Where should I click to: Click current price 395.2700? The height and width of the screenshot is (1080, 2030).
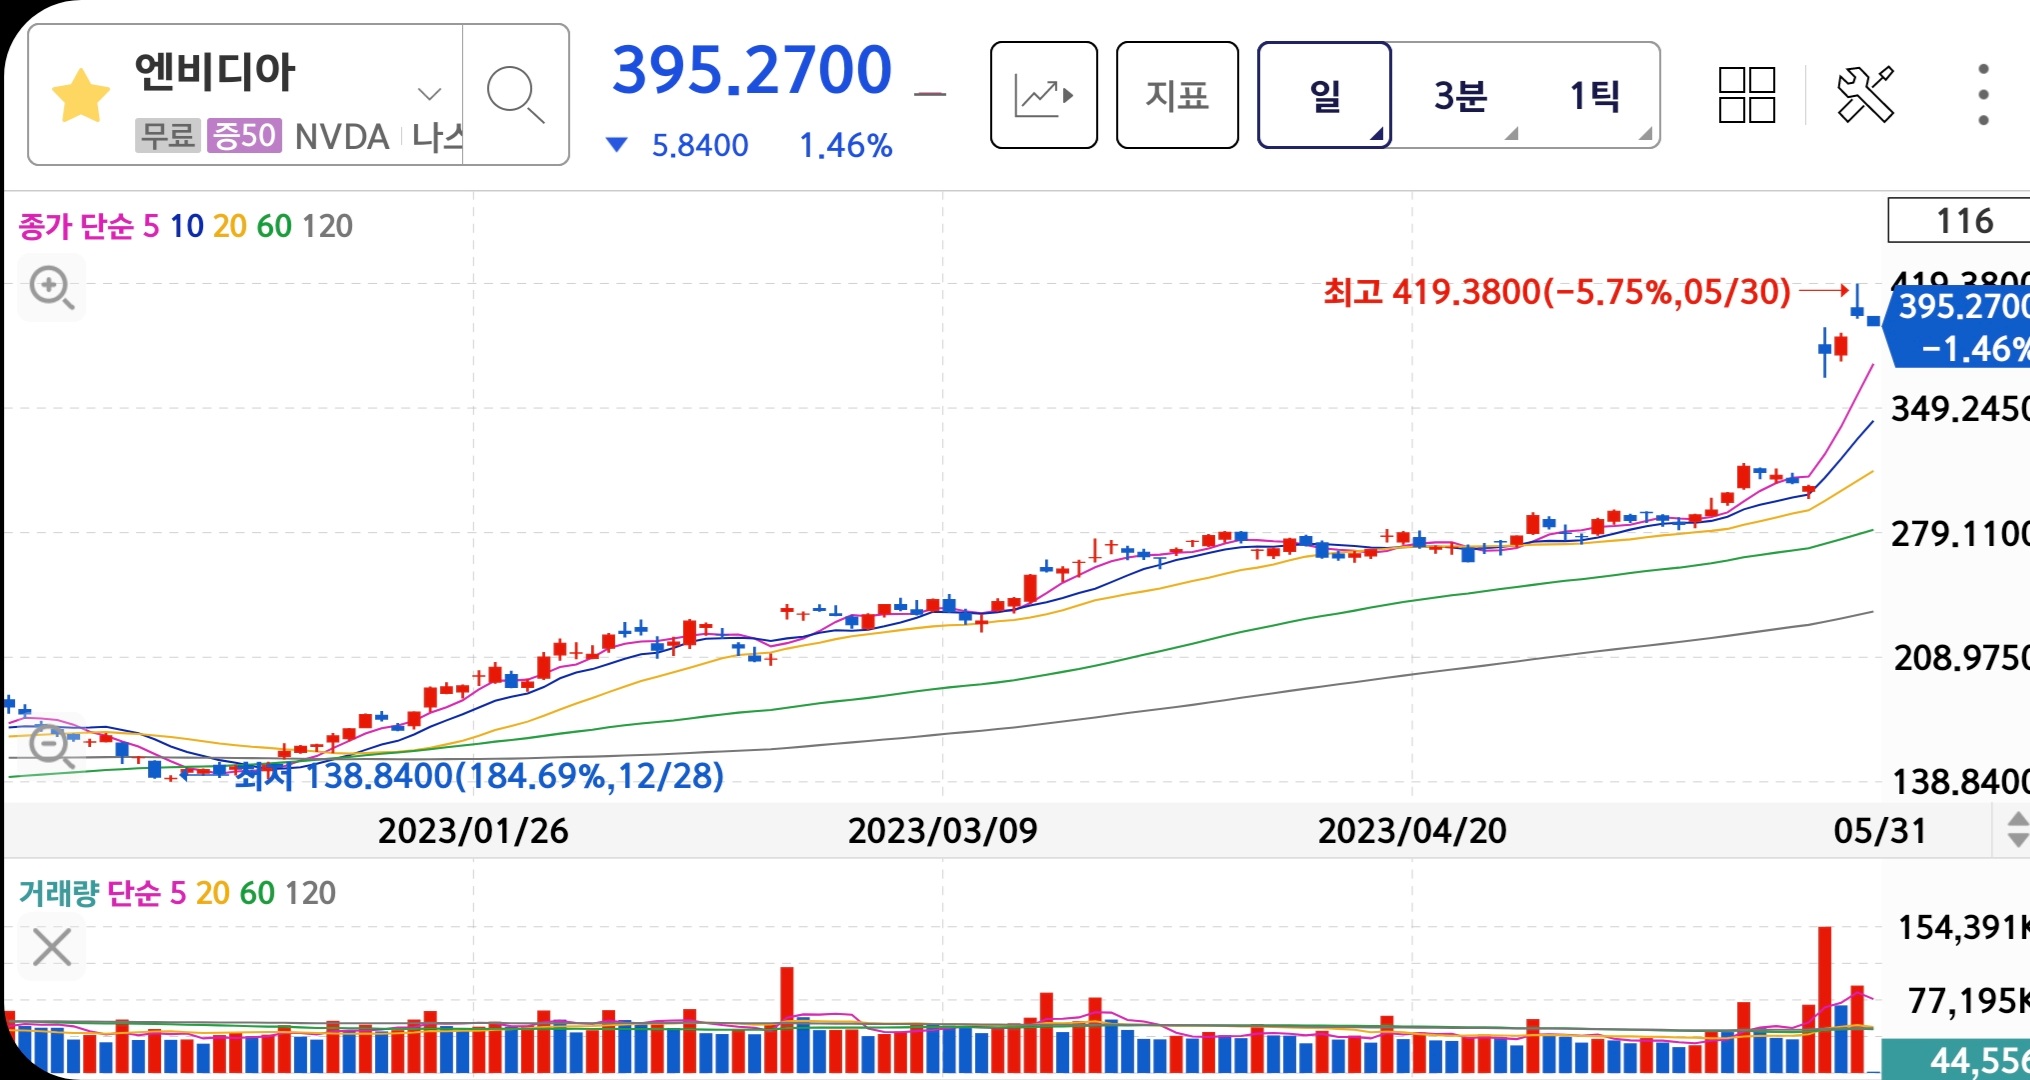tap(752, 70)
